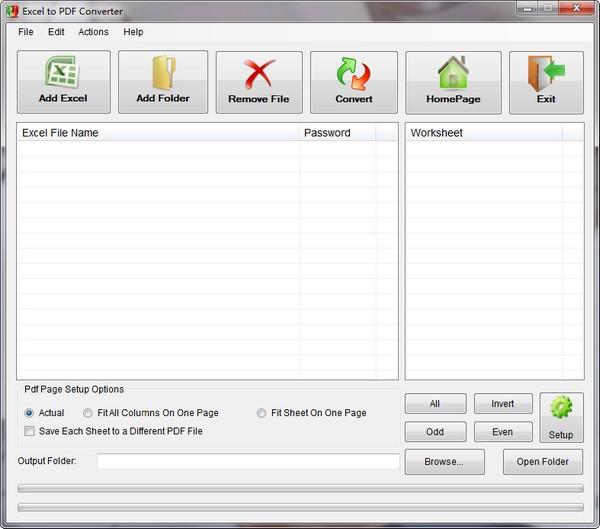Click the Add Excel toolbar button

pyautogui.click(x=64, y=82)
